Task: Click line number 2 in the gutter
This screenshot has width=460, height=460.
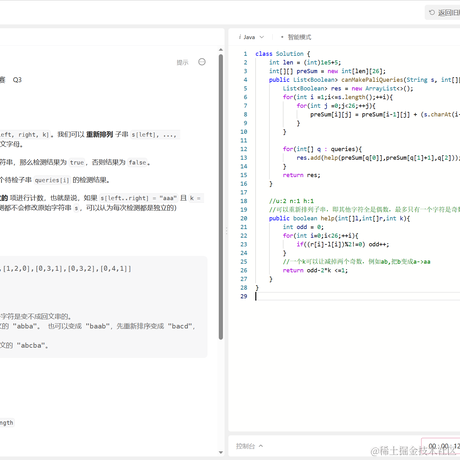Action: (x=245, y=62)
